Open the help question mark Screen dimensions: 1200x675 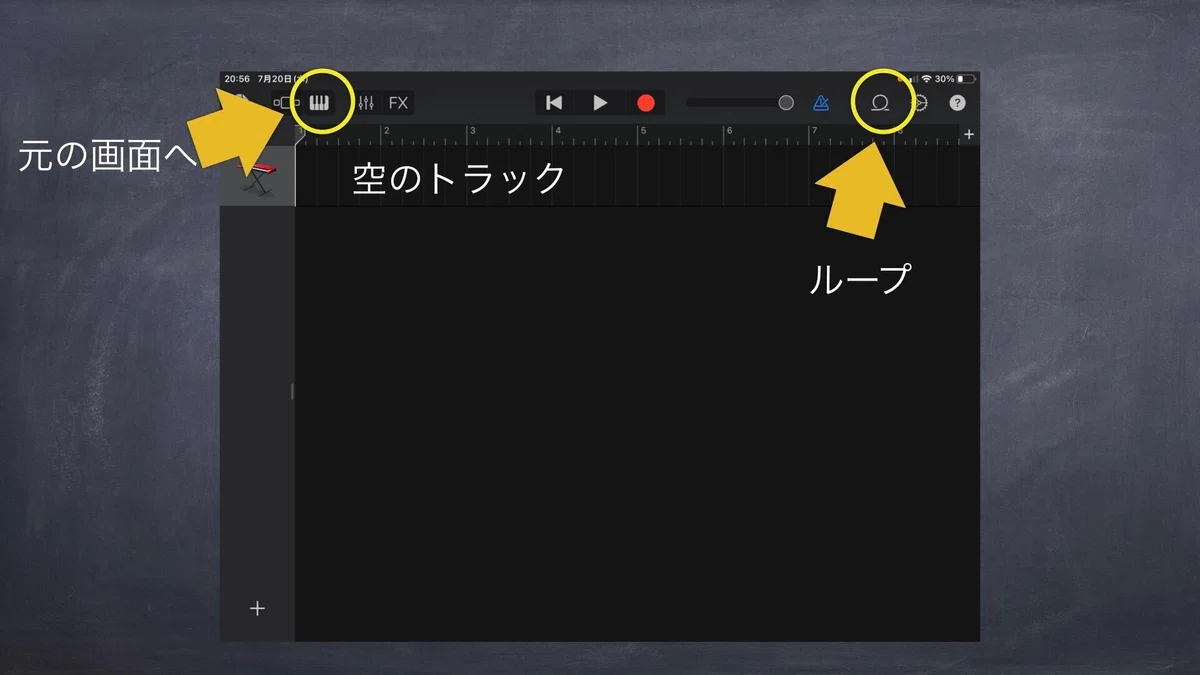[x=957, y=103]
